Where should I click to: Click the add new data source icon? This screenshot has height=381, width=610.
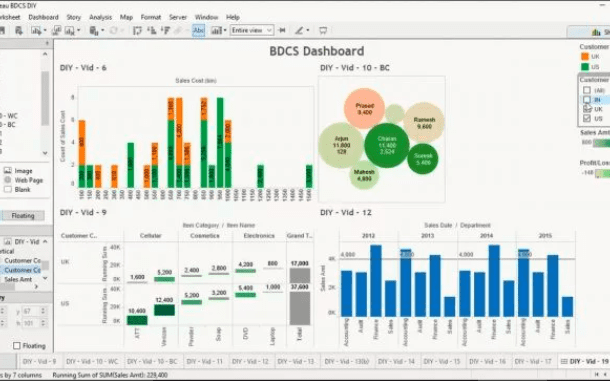tap(19, 30)
